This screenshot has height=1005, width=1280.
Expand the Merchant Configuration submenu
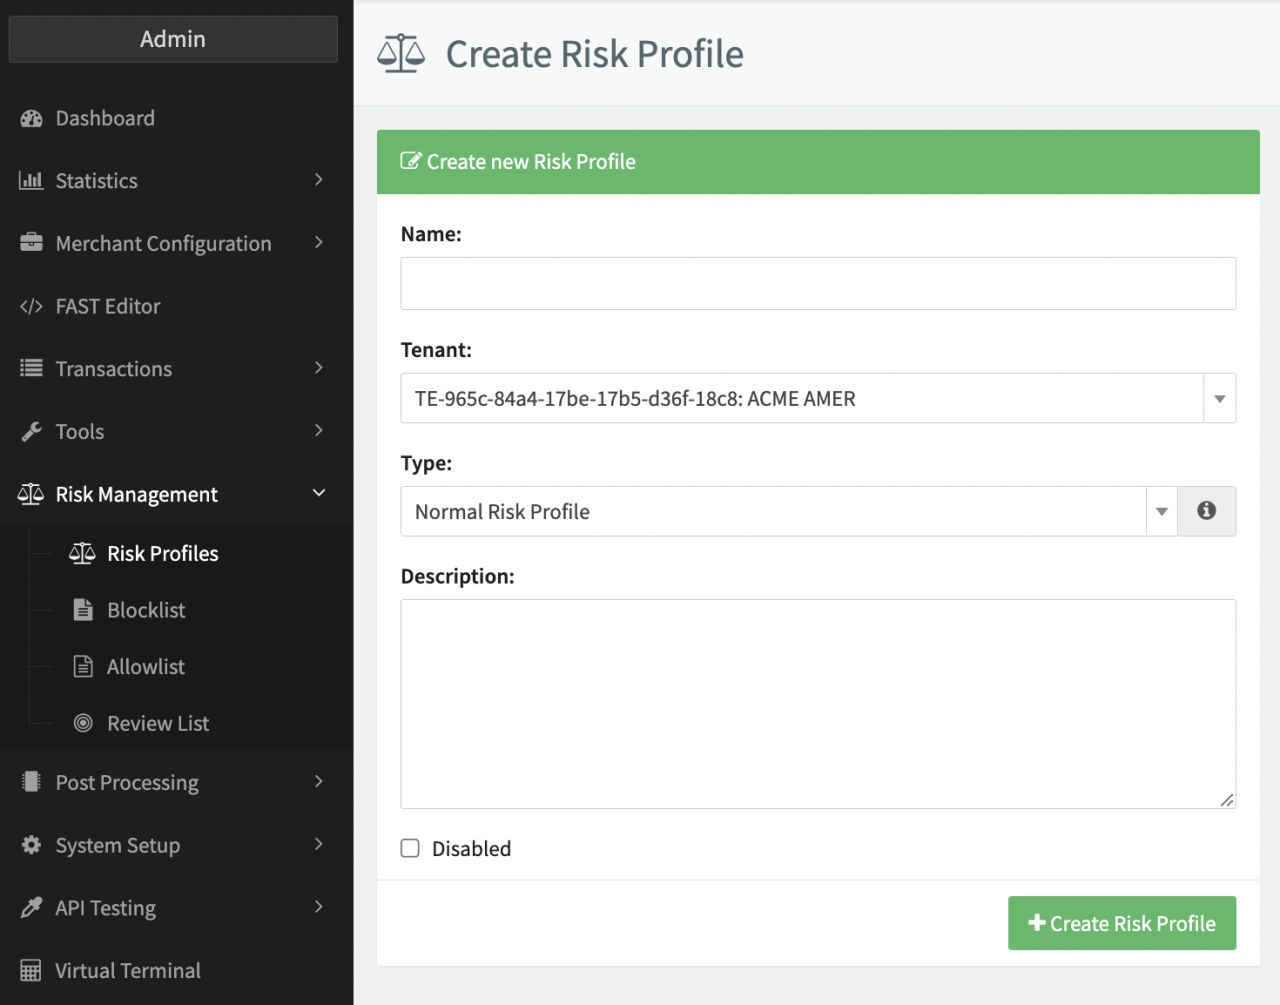click(x=318, y=243)
